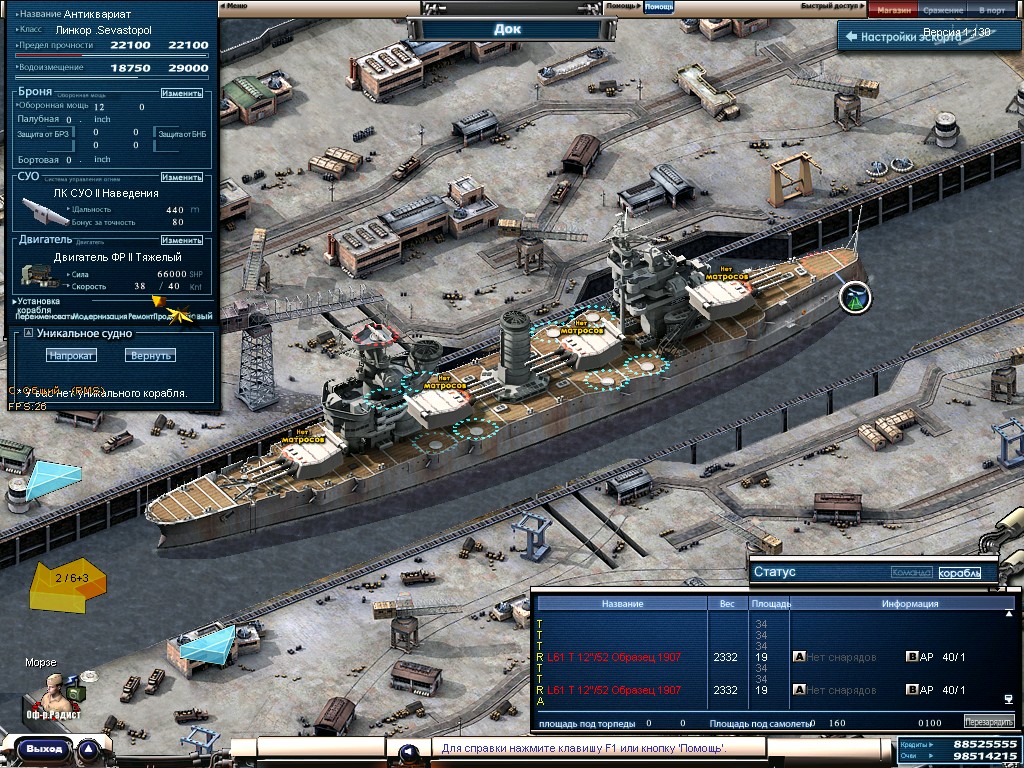Open the Магазин tab
Screen dimensions: 1024x768
pyautogui.click(x=893, y=10)
